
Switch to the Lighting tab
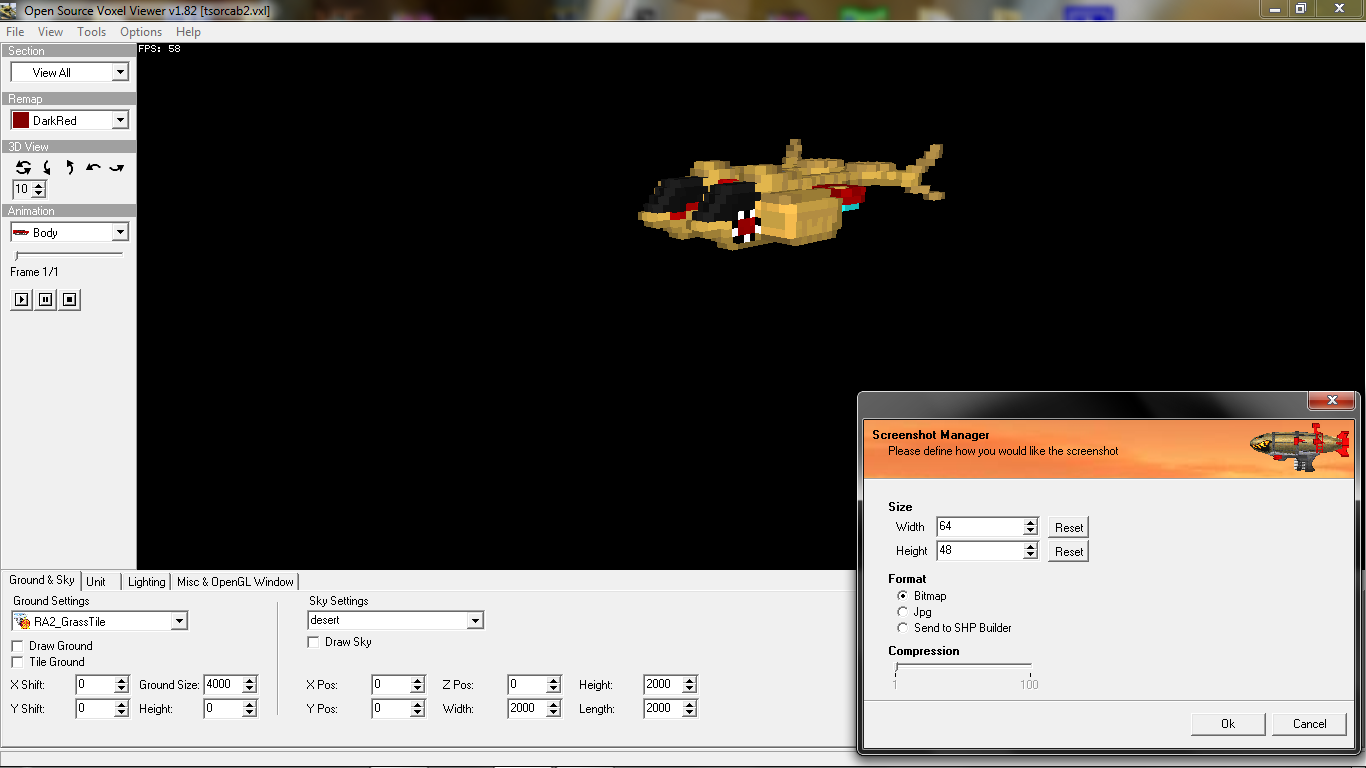pyautogui.click(x=146, y=582)
